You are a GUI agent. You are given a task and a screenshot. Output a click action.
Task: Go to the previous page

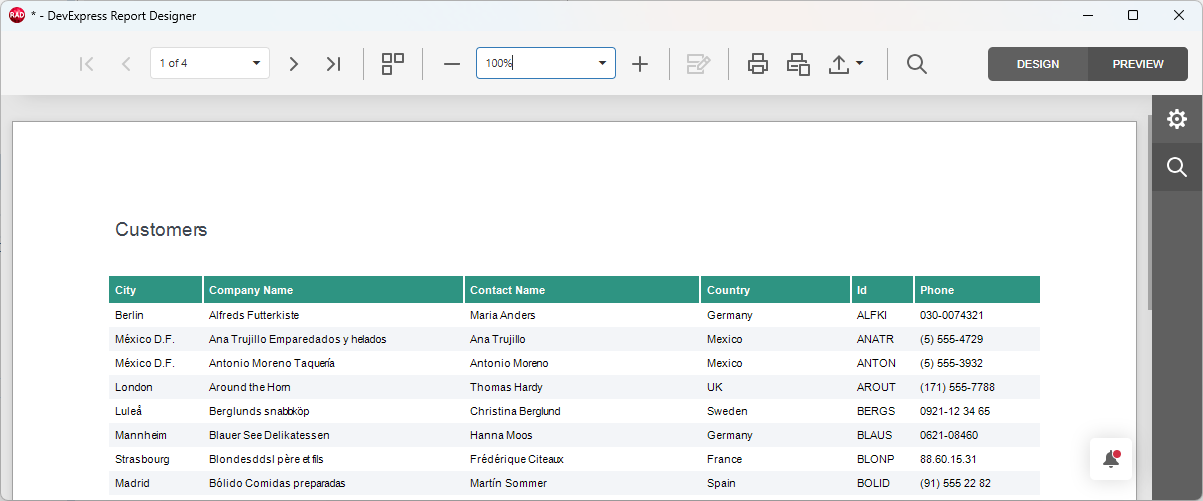(x=126, y=64)
